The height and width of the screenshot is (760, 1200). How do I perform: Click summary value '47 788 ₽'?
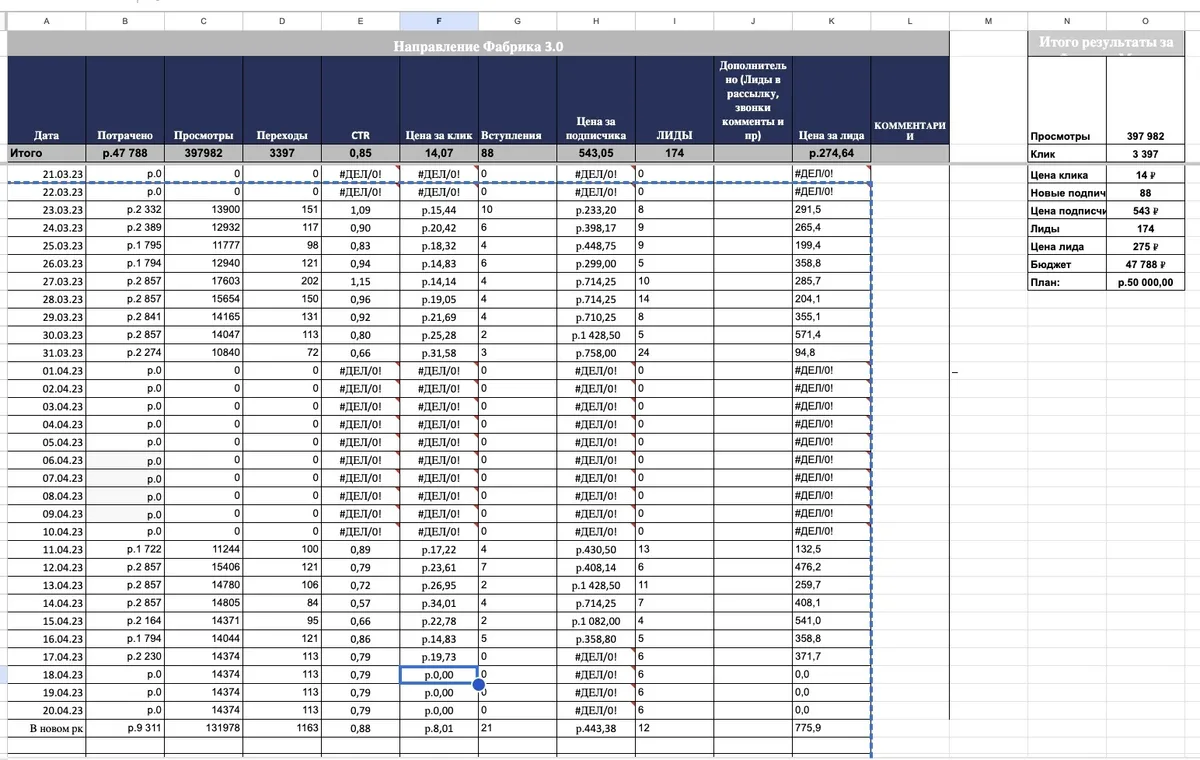pos(1145,264)
